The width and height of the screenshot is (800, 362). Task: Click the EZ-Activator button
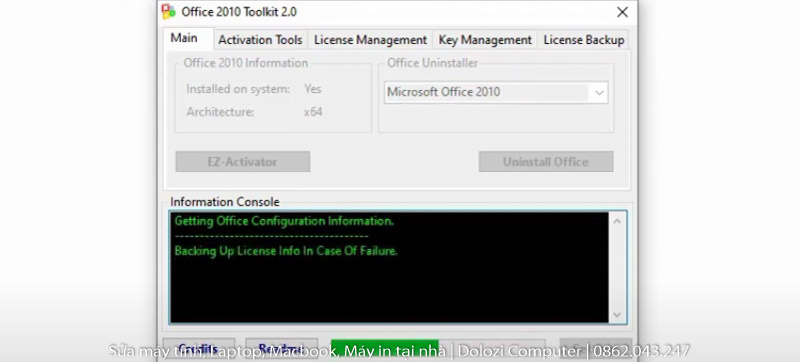pyautogui.click(x=243, y=162)
